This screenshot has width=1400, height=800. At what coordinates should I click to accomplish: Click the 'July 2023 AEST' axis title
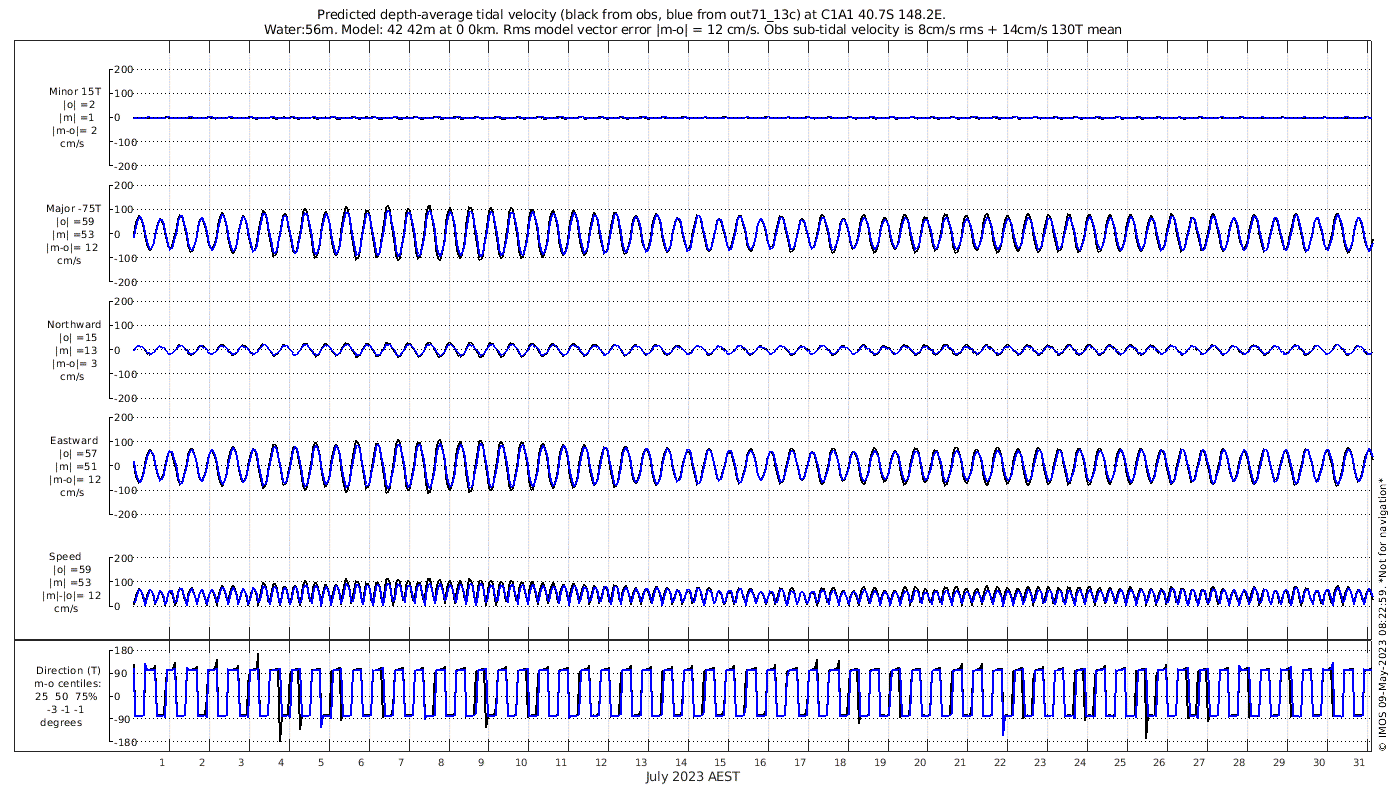[692, 777]
